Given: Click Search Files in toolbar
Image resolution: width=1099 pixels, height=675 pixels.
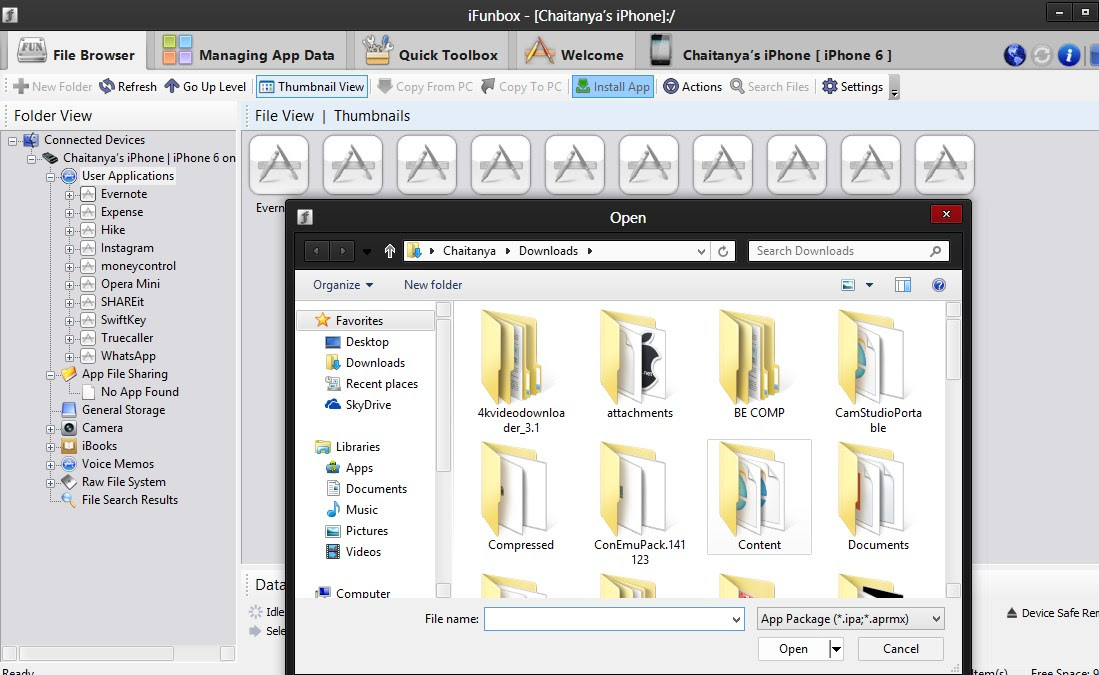Looking at the screenshot, I should click(770, 87).
